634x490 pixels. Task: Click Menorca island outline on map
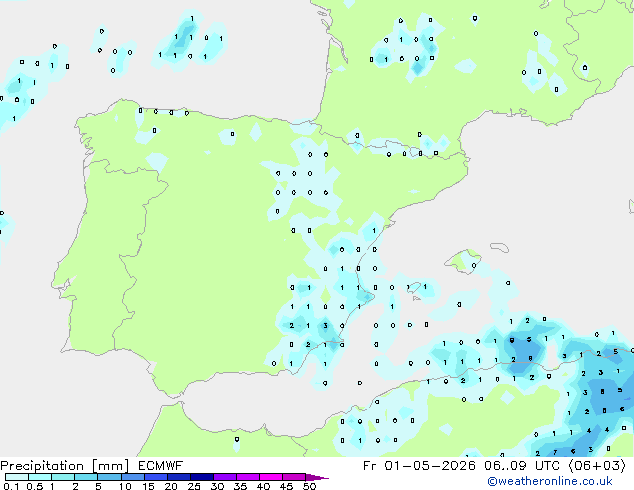pos(499,247)
